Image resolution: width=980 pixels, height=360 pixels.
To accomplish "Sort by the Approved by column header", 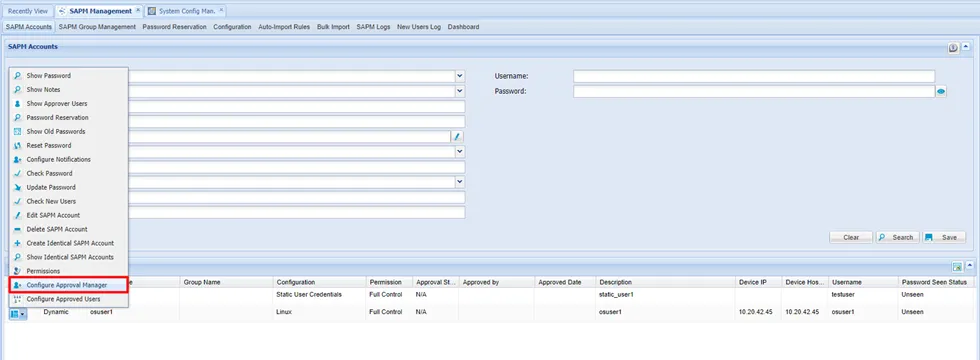I will click(x=497, y=282).
